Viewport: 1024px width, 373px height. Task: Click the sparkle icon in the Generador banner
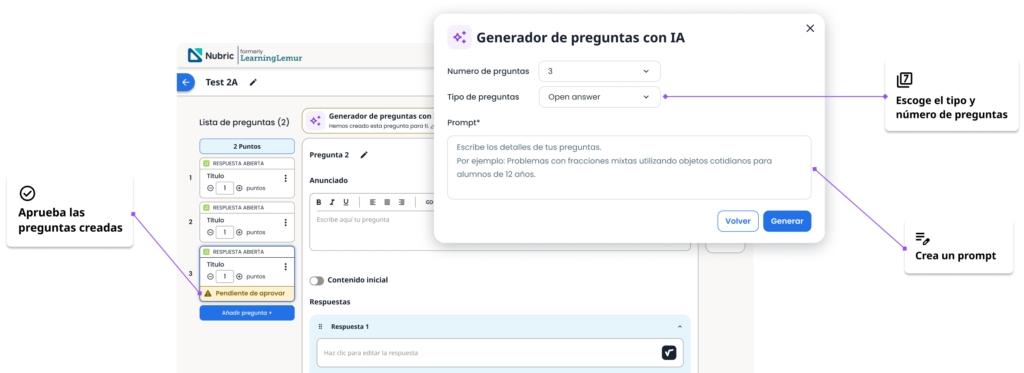coord(315,120)
